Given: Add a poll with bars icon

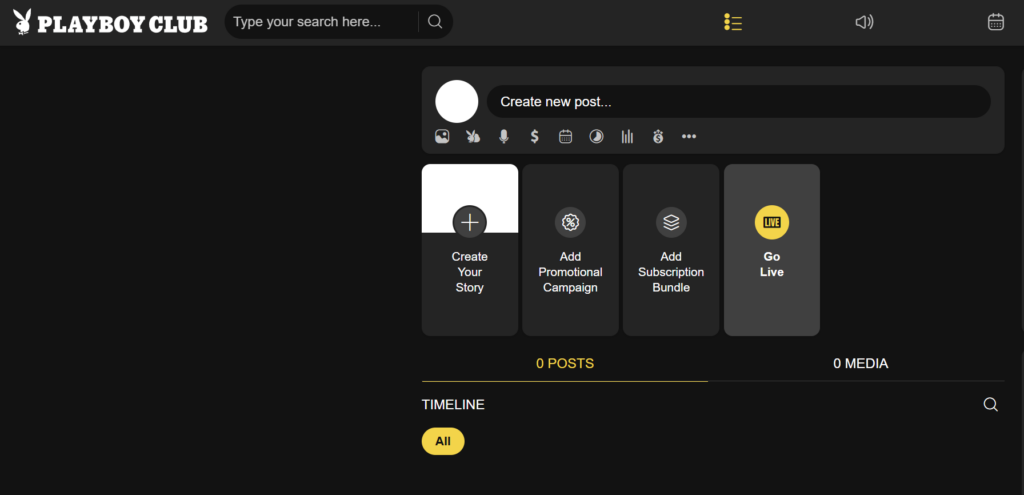Looking at the screenshot, I should [628, 136].
